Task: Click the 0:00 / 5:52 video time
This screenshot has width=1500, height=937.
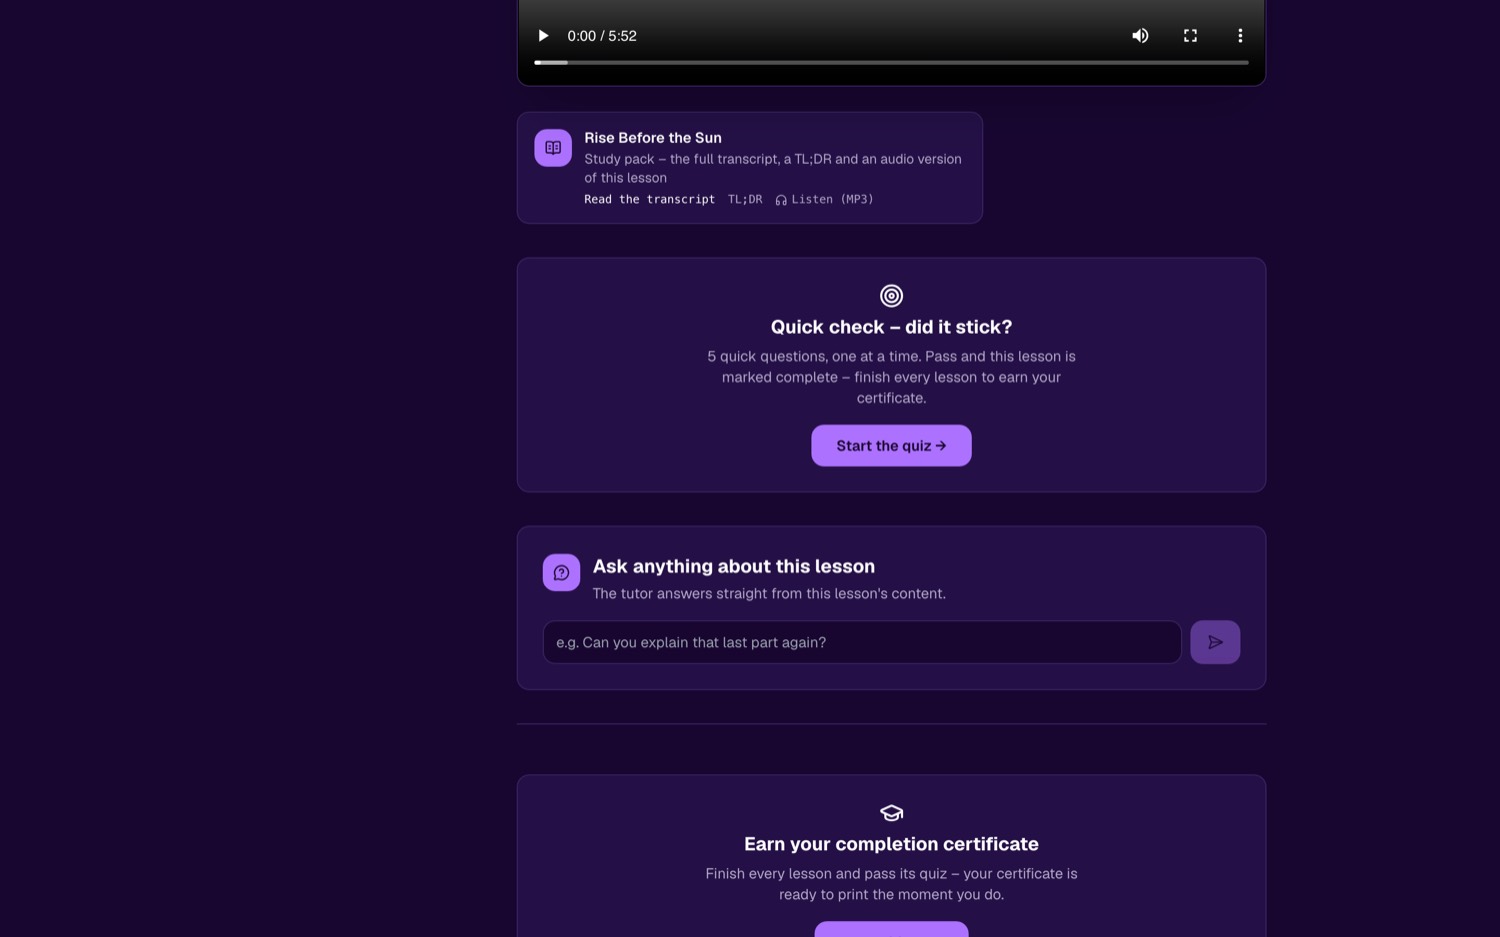Action: (602, 36)
